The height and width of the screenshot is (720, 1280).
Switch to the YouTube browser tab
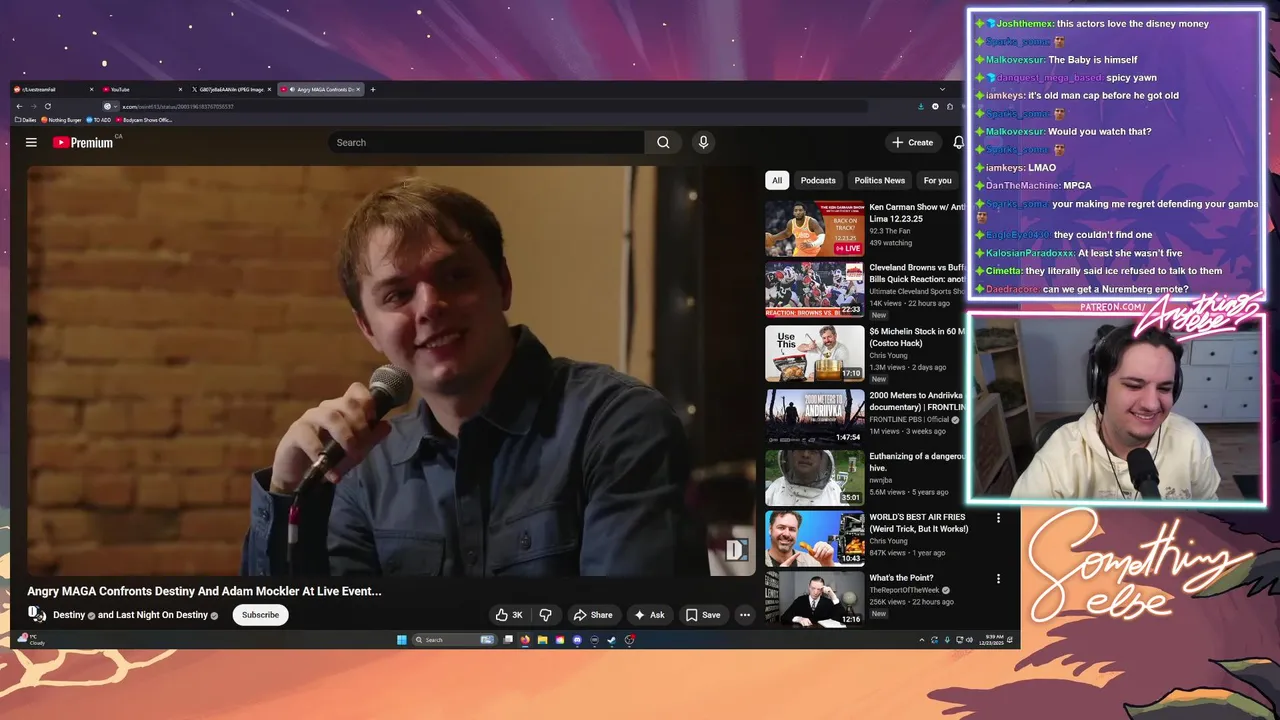[142, 89]
